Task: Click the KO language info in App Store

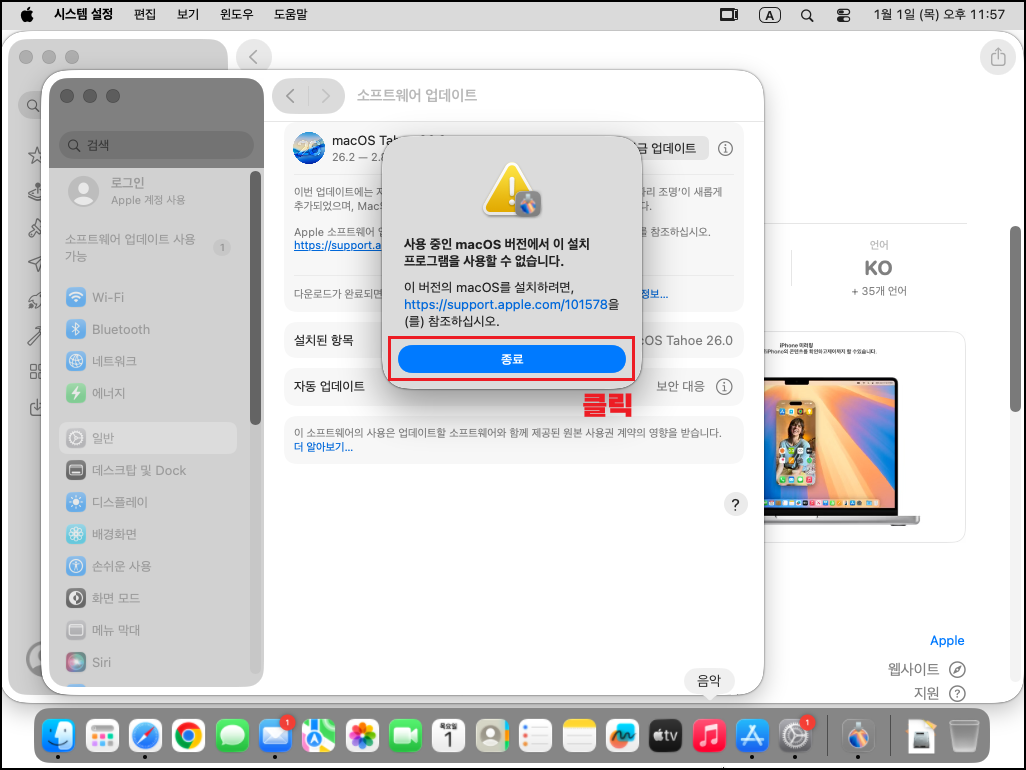Action: click(878, 268)
